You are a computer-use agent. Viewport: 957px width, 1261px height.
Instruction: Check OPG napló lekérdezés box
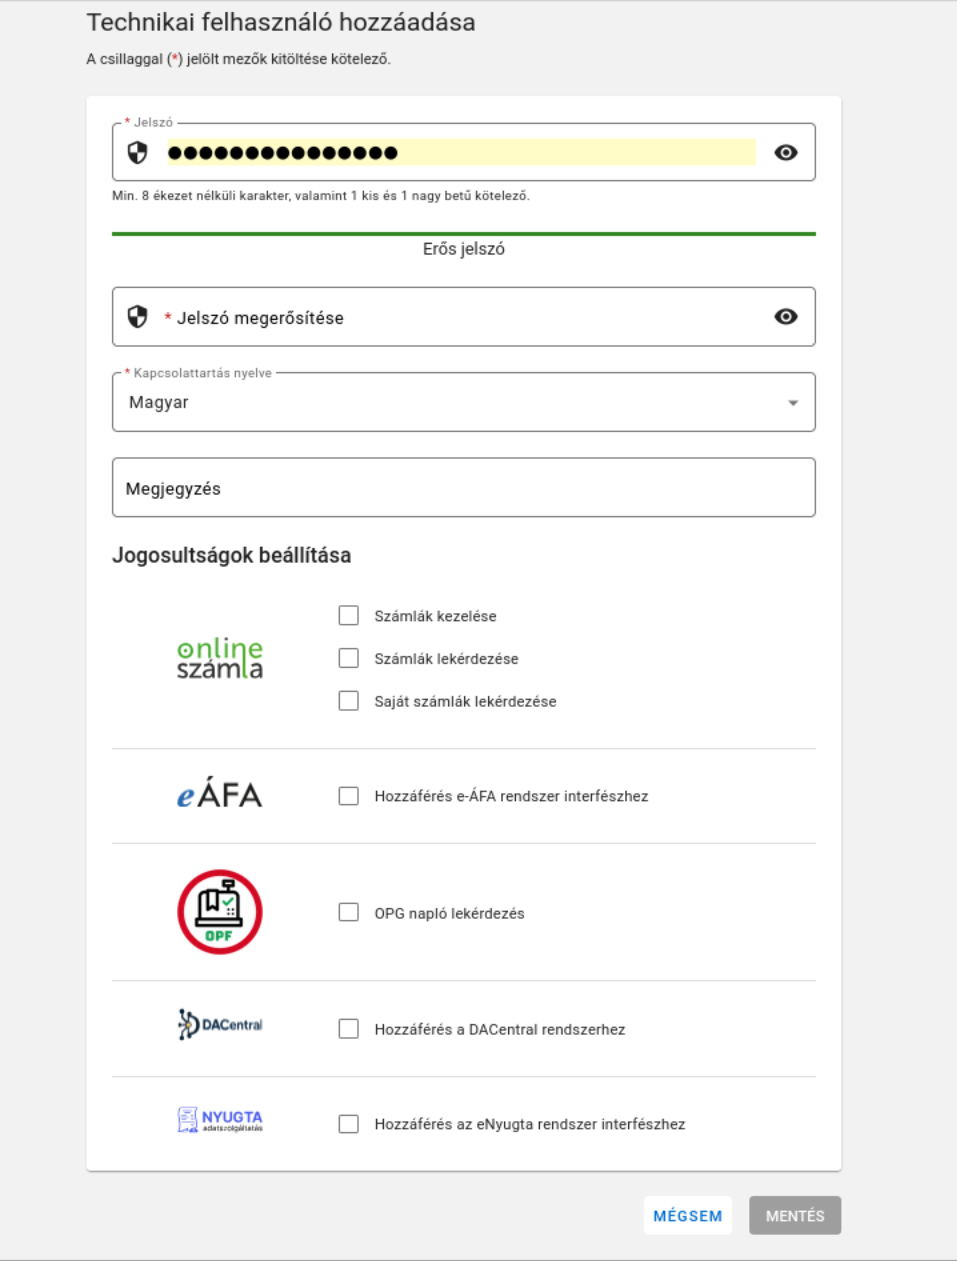coord(348,912)
